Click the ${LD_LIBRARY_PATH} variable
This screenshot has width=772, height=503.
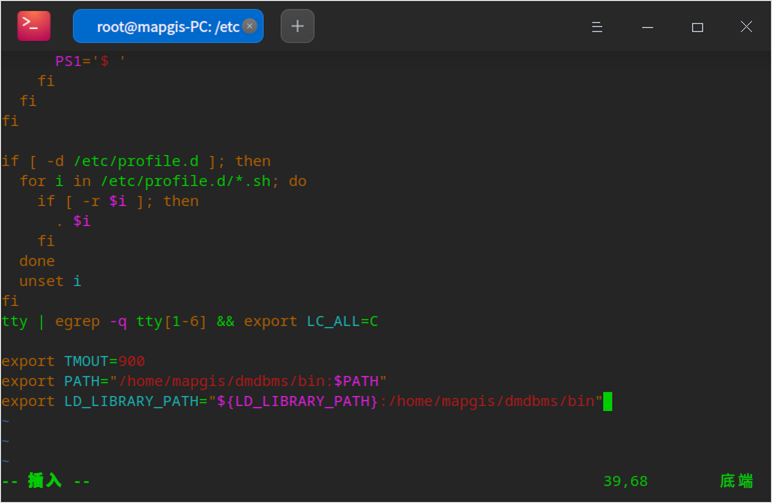tap(297, 402)
